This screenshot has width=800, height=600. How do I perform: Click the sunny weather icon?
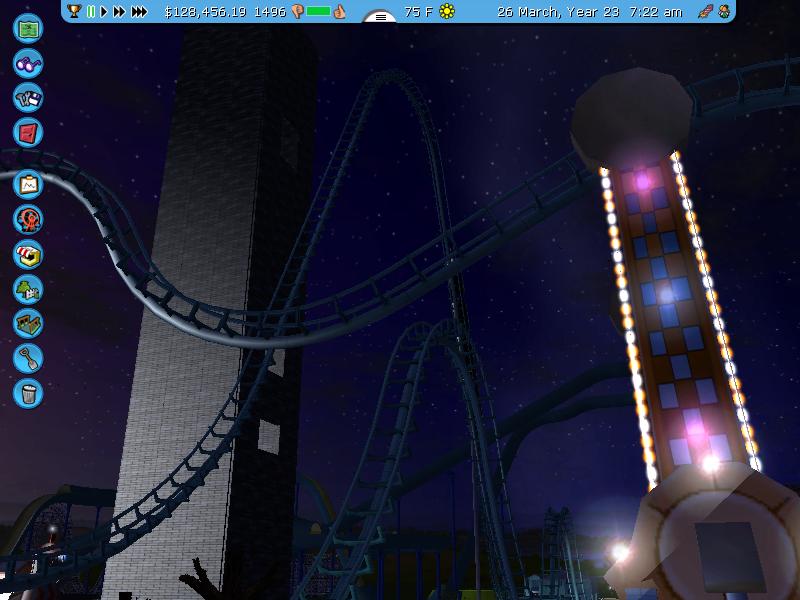[447, 11]
